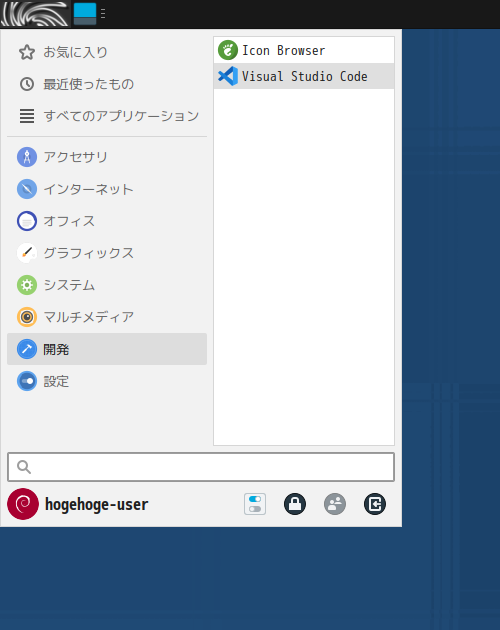This screenshot has width=500, height=630.
Task: Select the システム category
Action: pos(107,285)
